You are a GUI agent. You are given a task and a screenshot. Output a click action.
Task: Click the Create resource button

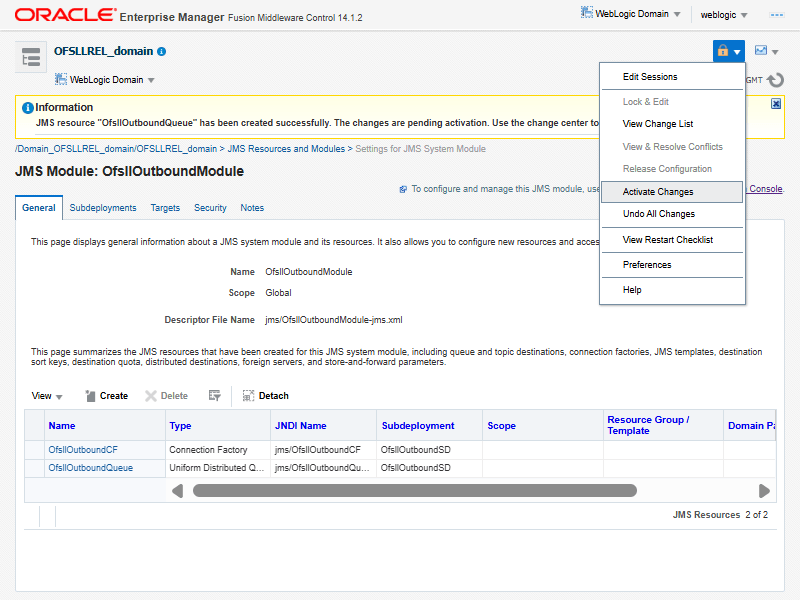click(105, 396)
